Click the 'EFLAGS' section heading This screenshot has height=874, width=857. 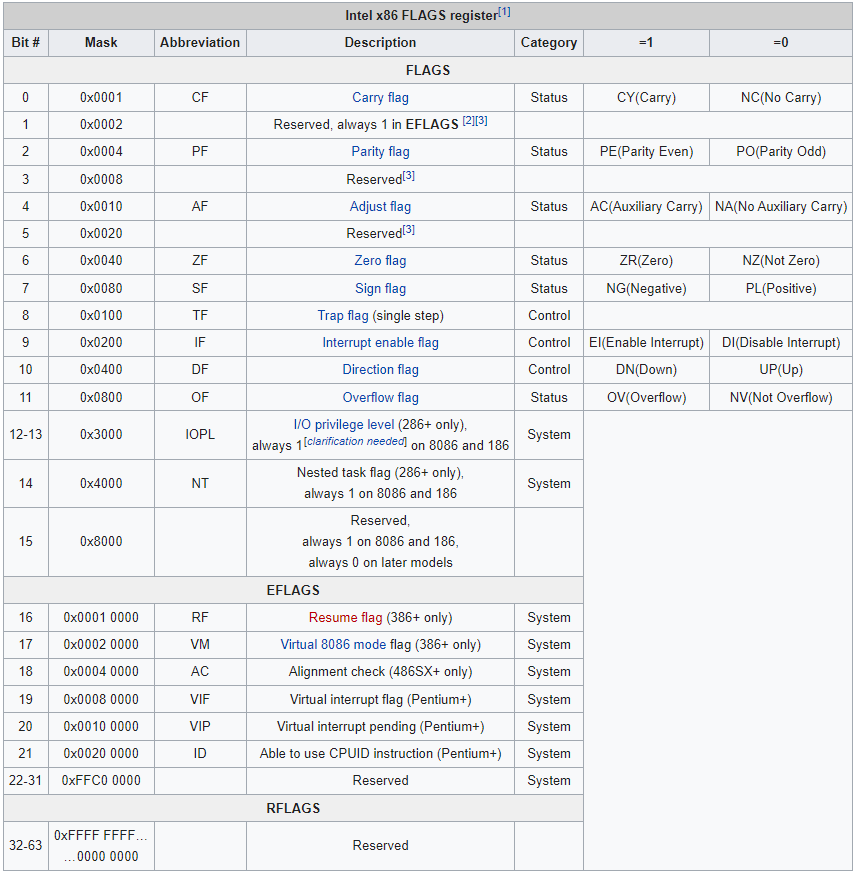pyautogui.click(x=293, y=590)
